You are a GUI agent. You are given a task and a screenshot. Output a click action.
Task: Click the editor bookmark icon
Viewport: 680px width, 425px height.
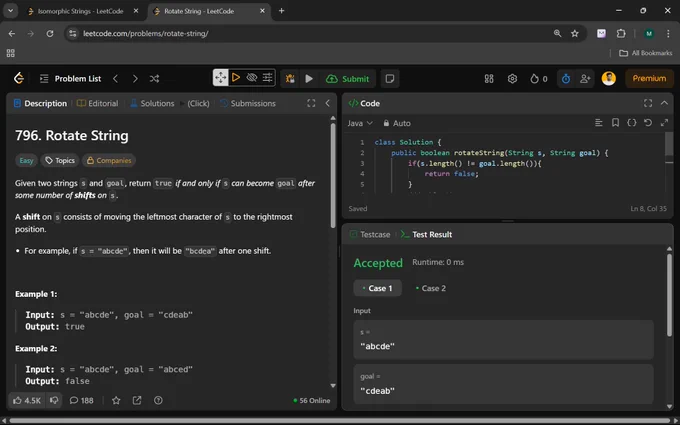[x=615, y=123]
